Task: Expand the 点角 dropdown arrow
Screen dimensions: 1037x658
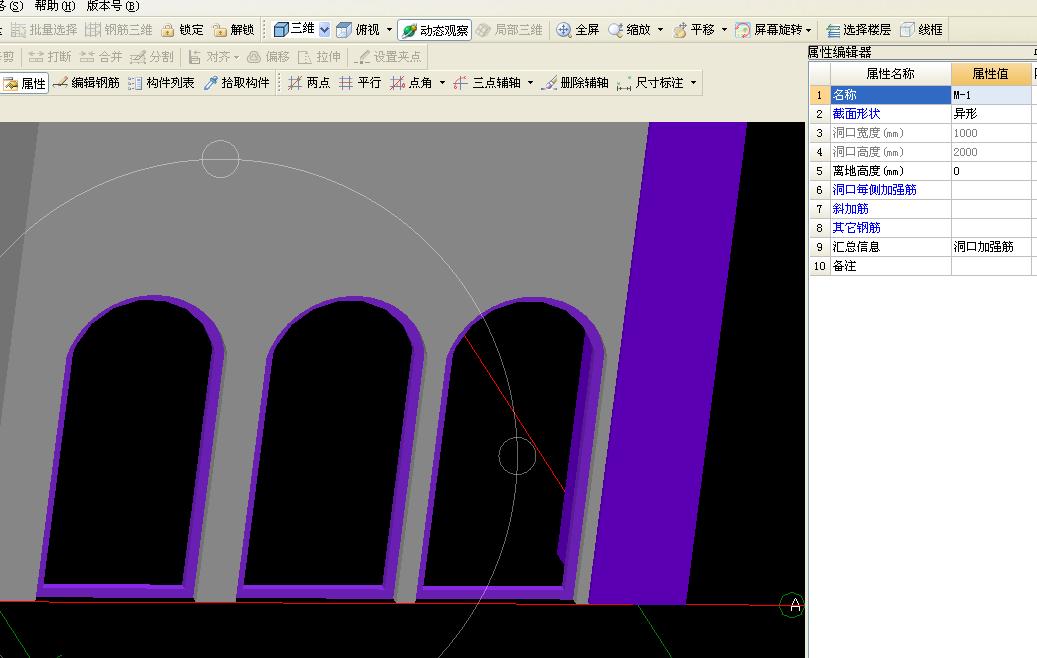Action: coord(442,83)
